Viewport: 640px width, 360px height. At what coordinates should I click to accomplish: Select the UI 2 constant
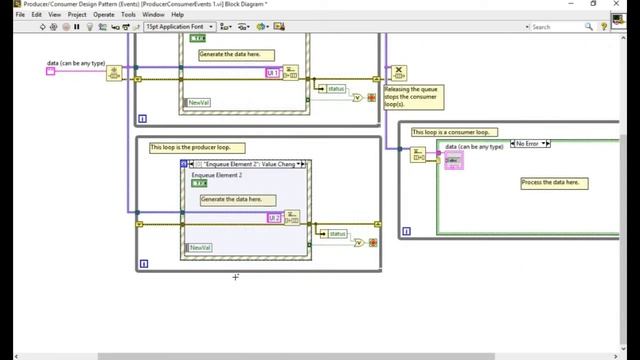click(x=274, y=218)
